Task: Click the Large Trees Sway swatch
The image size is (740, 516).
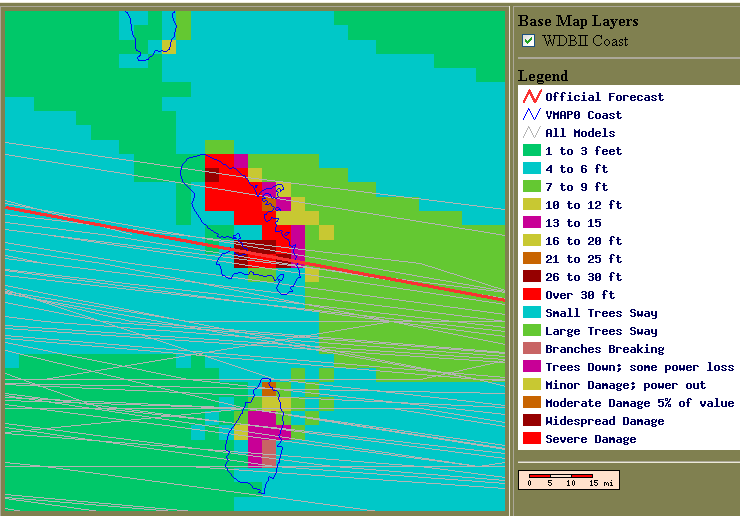Action: (x=532, y=330)
